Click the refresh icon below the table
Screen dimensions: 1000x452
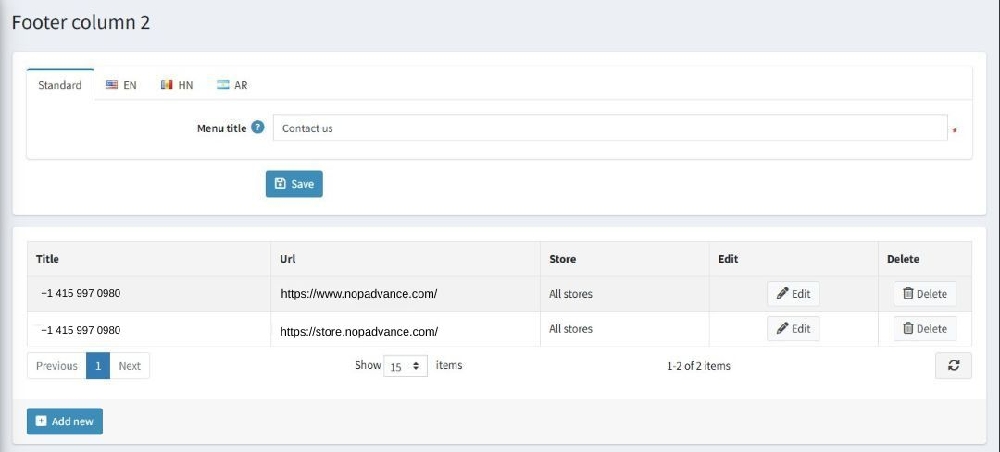pos(953,366)
